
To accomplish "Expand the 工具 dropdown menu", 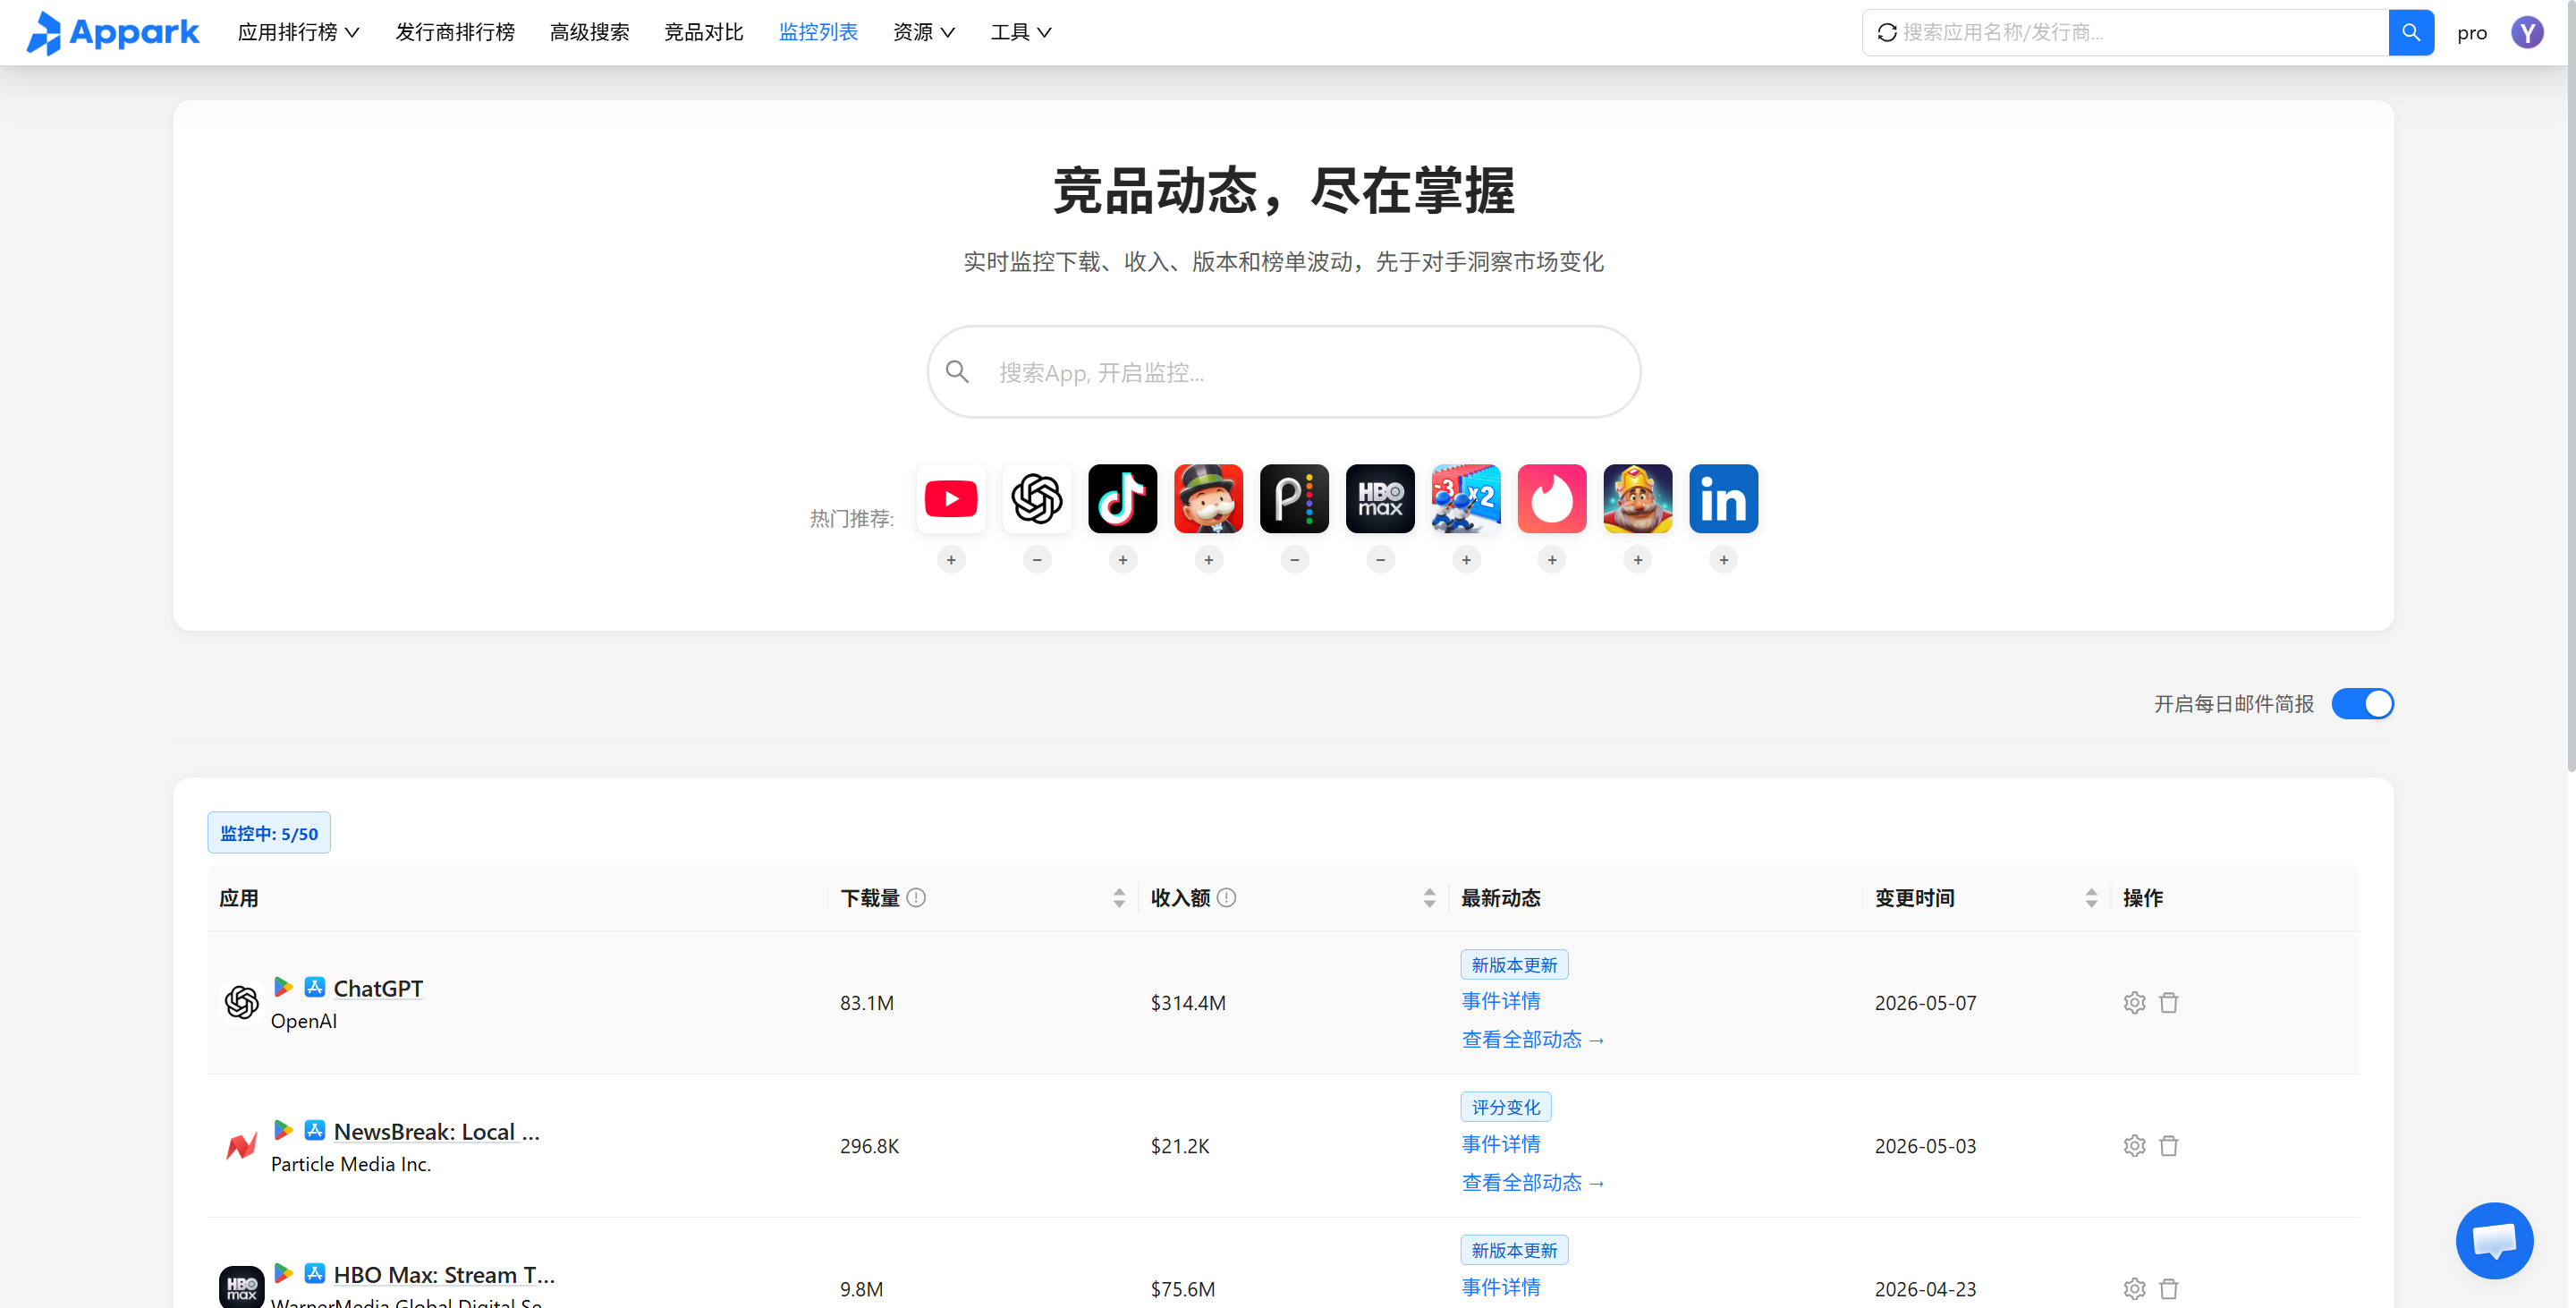I will pyautogui.click(x=1021, y=33).
